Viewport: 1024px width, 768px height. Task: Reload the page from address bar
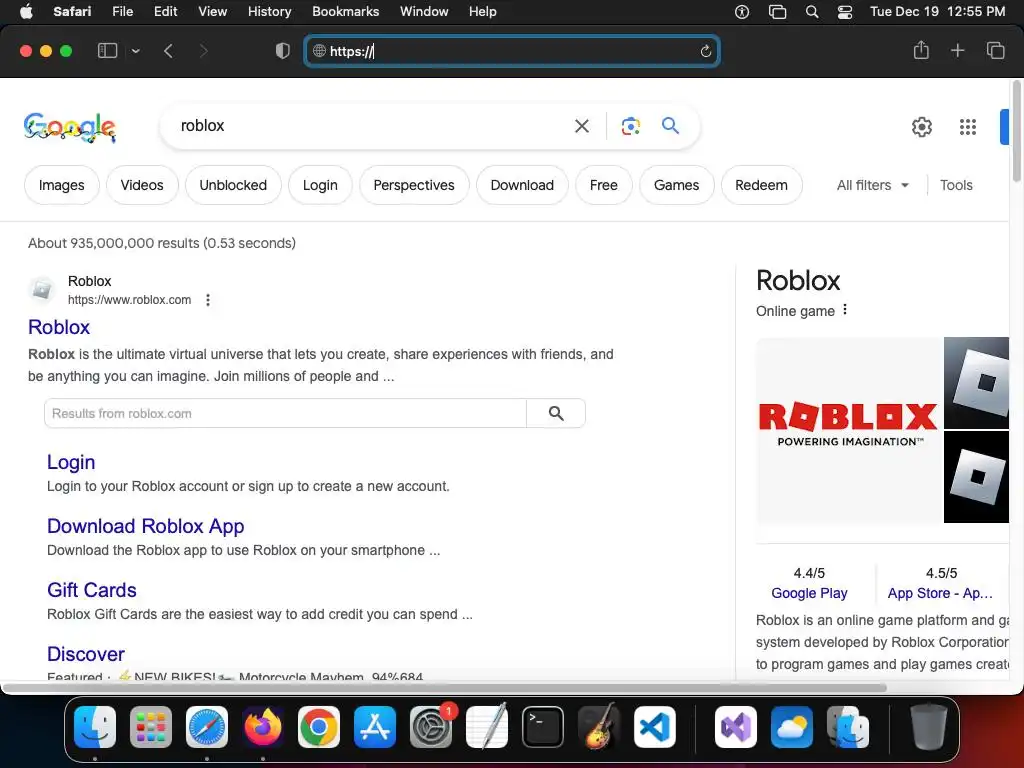pyautogui.click(x=705, y=52)
